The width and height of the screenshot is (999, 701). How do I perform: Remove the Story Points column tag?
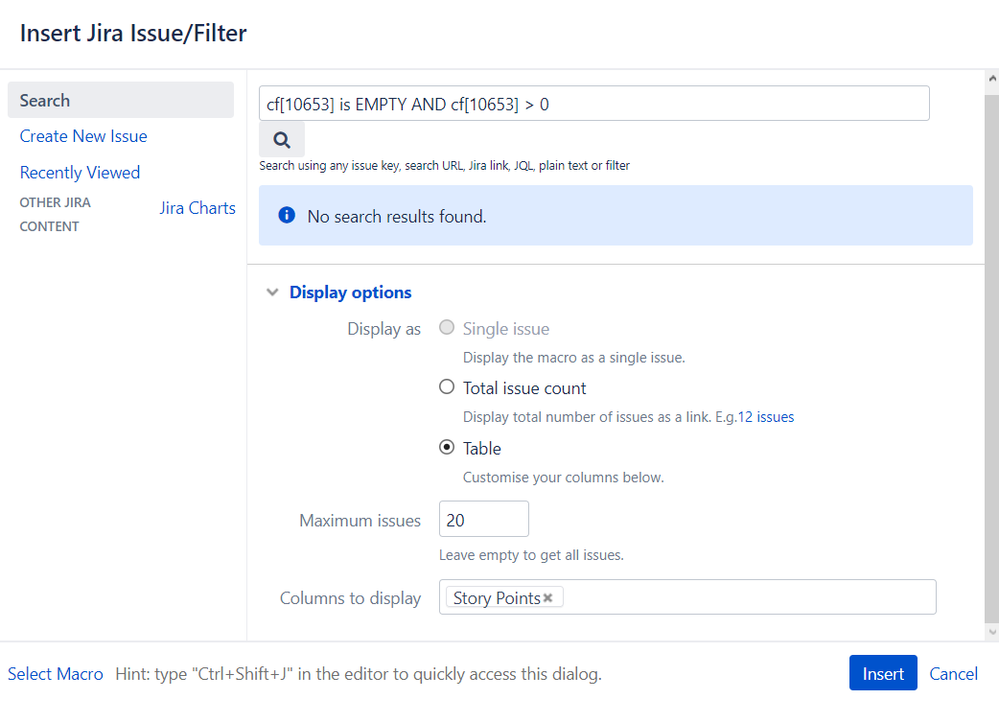click(x=548, y=597)
